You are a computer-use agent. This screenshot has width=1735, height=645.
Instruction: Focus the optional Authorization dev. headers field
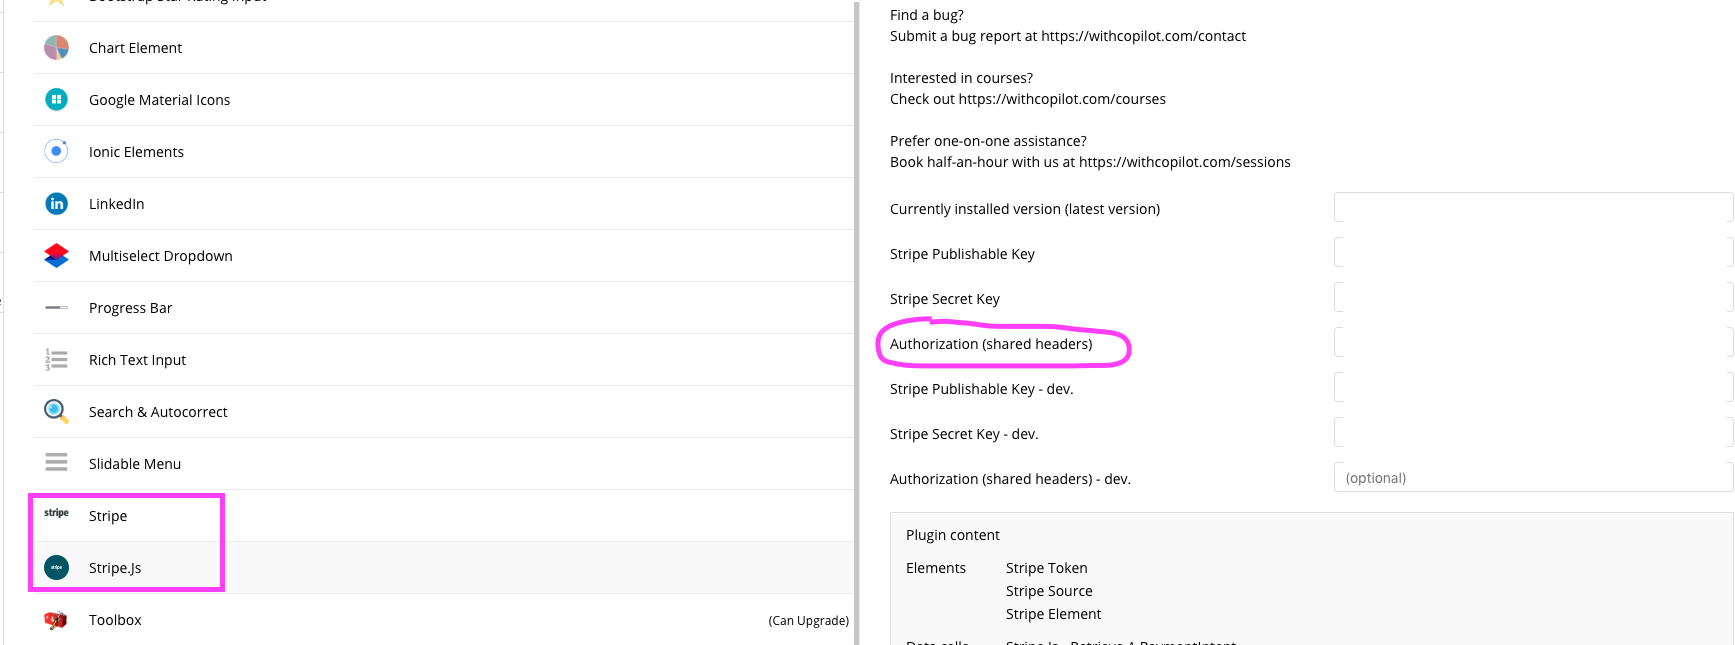[1533, 477]
